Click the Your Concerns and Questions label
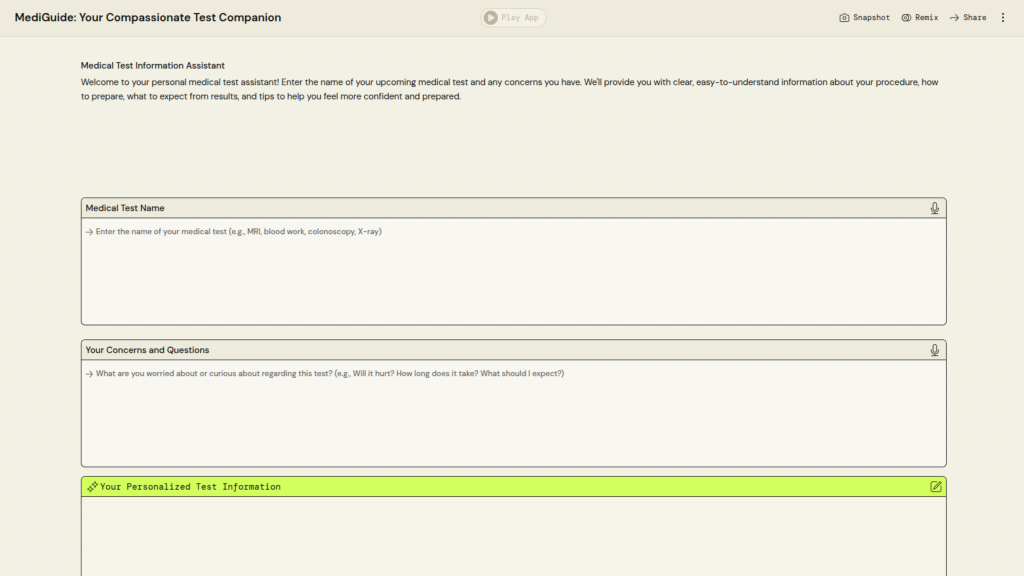1024x576 pixels. pos(147,350)
